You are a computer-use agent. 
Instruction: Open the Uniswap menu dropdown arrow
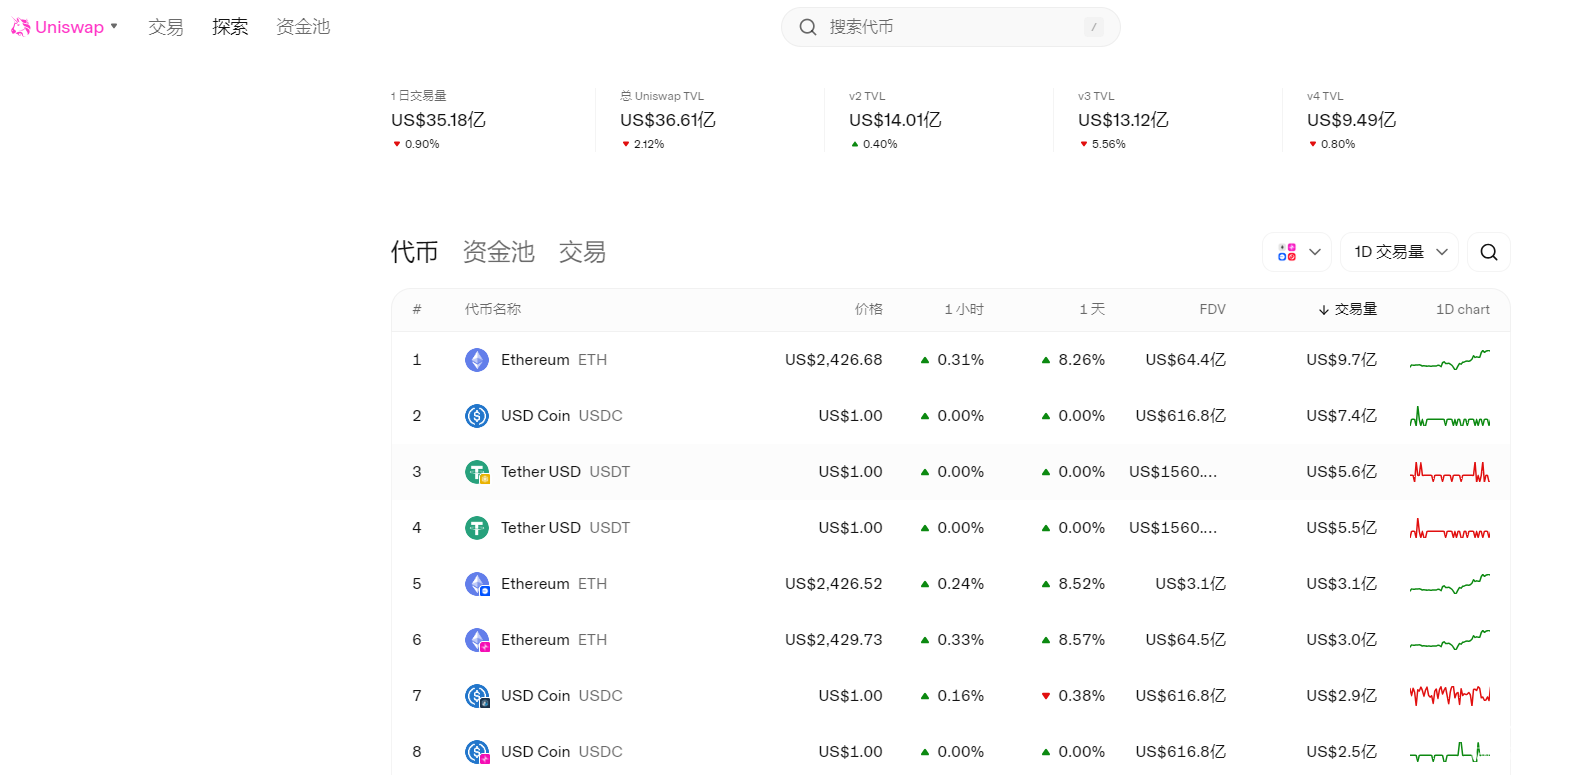pyautogui.click(x=114, y=27)
